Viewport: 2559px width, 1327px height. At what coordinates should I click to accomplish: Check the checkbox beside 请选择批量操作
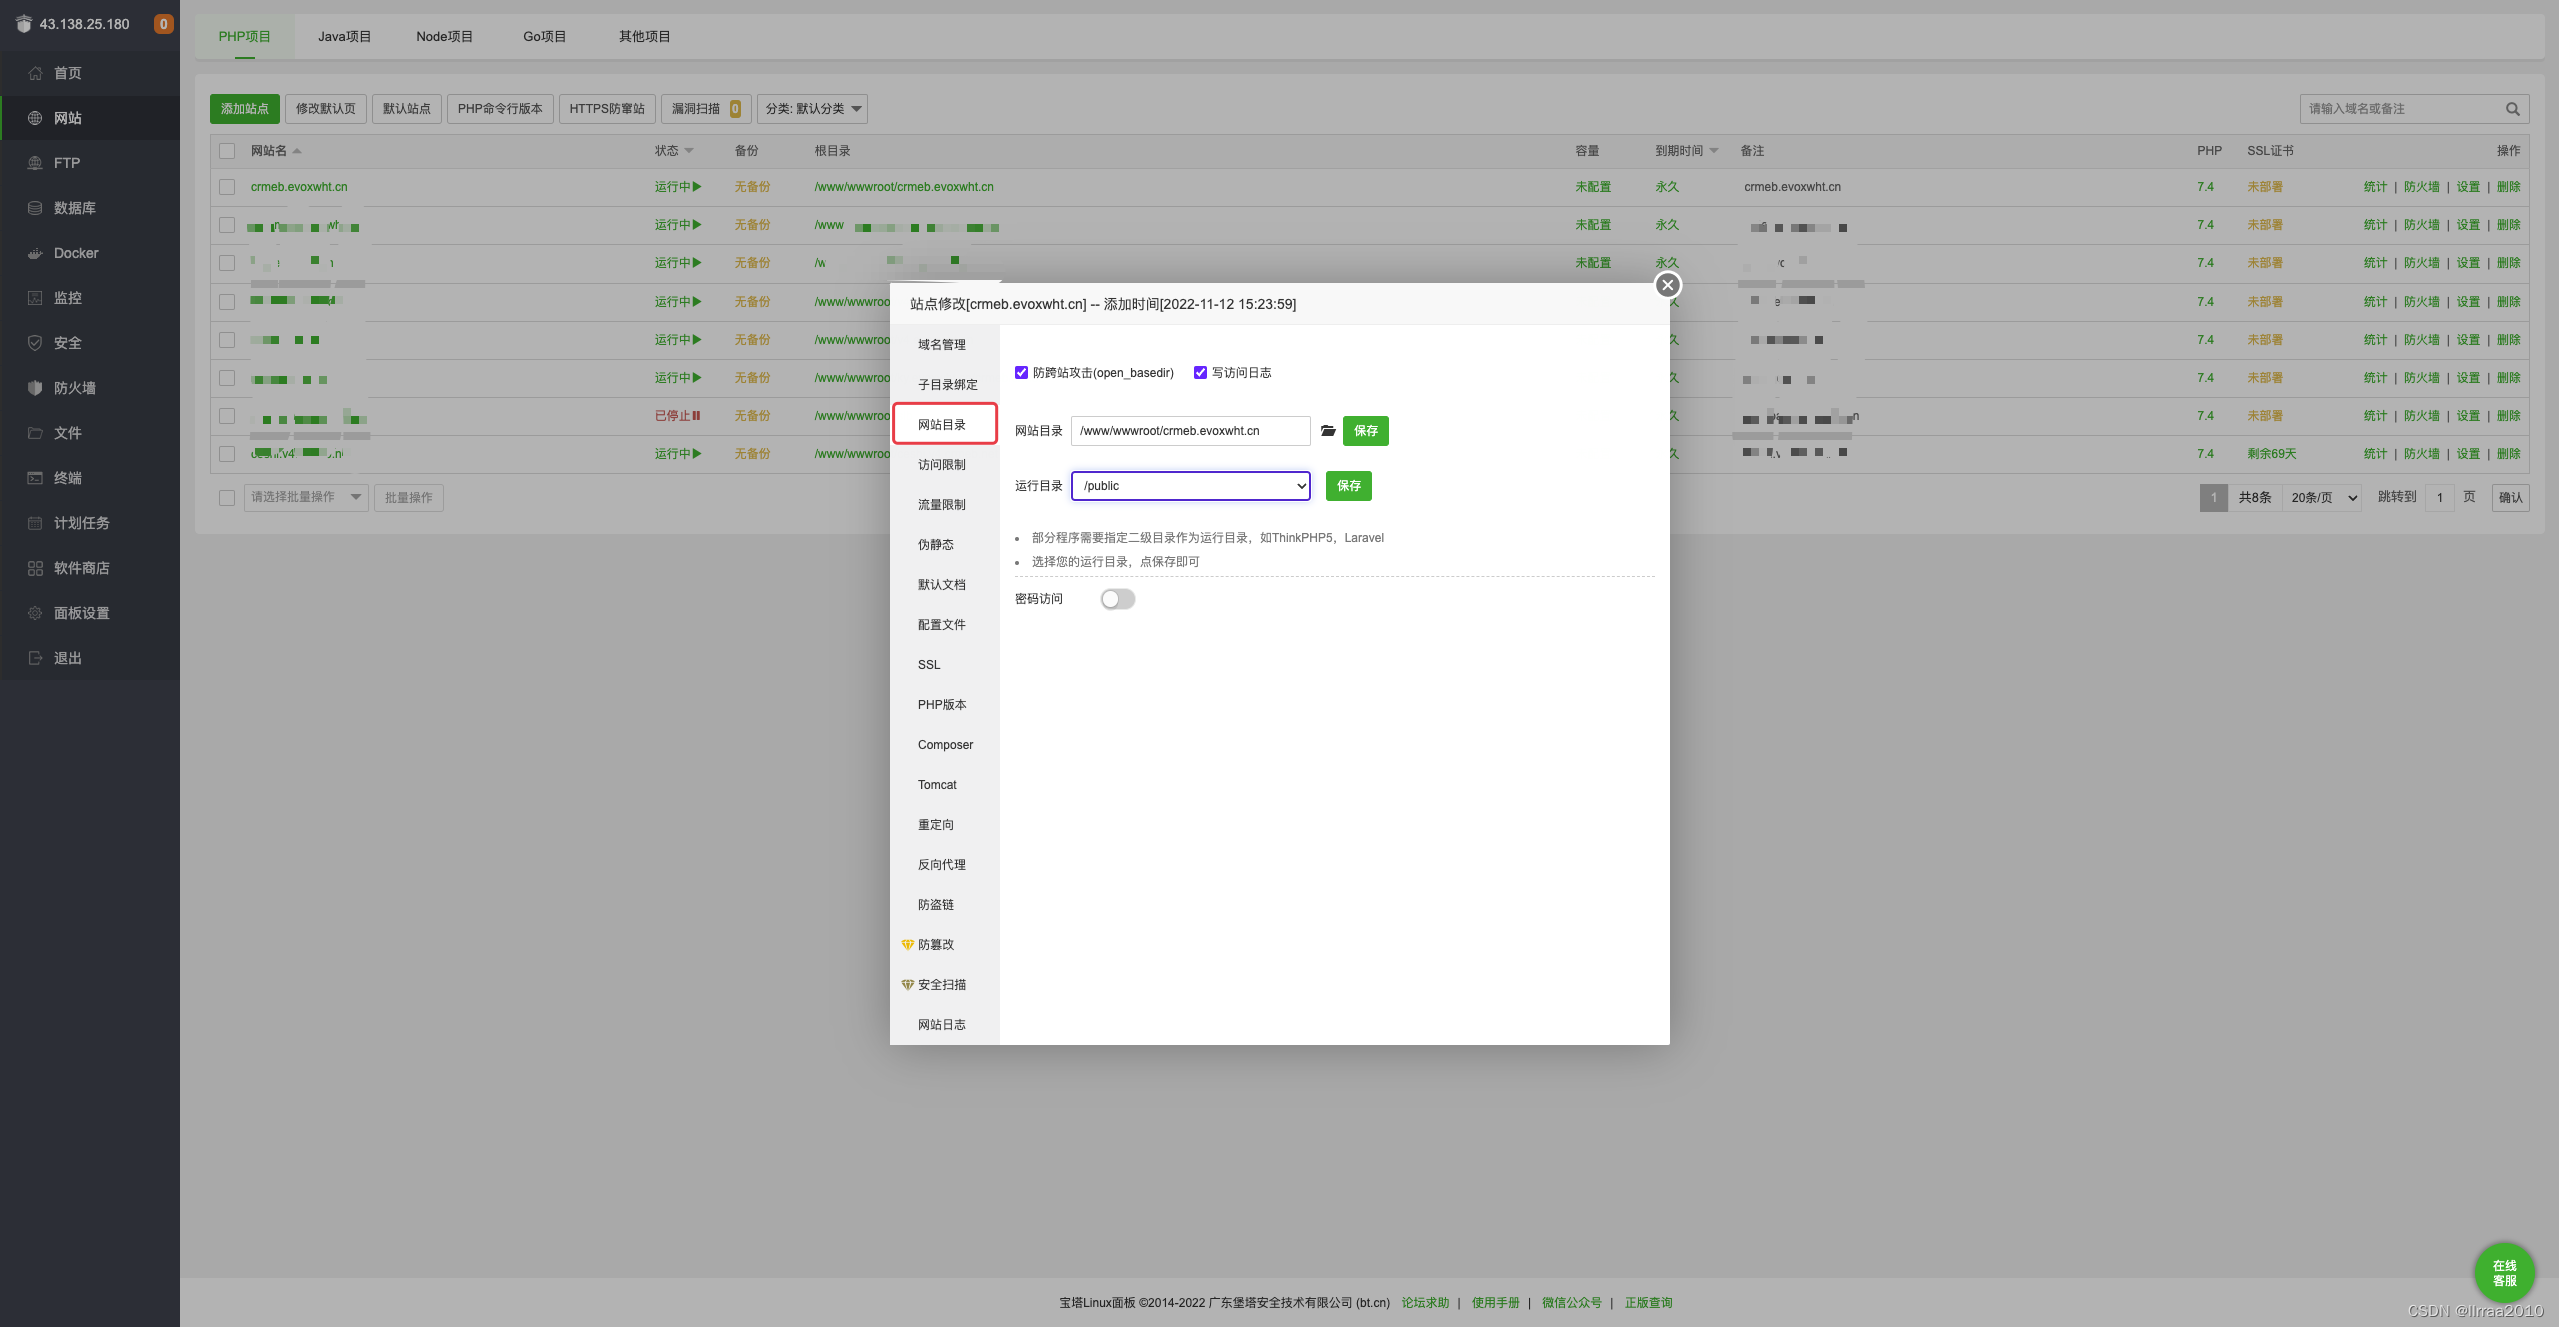[x=227, y=498]
